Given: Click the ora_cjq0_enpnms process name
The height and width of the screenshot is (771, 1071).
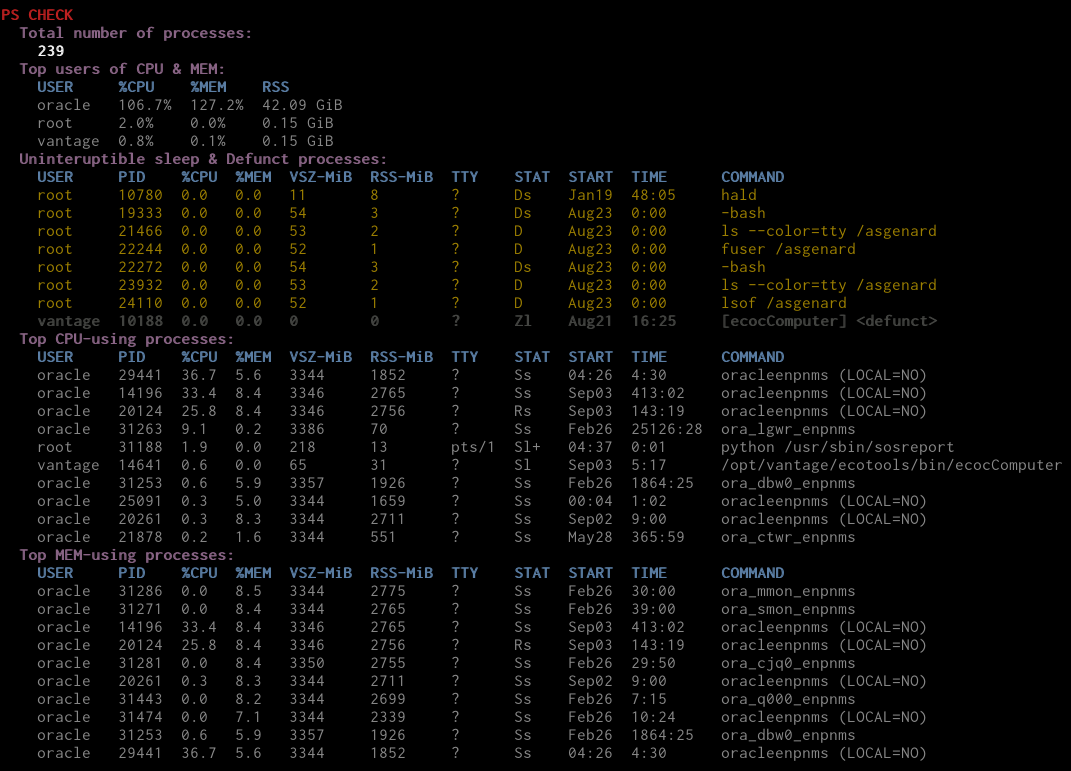Looking at the screenshot, I should click(788, 663).
